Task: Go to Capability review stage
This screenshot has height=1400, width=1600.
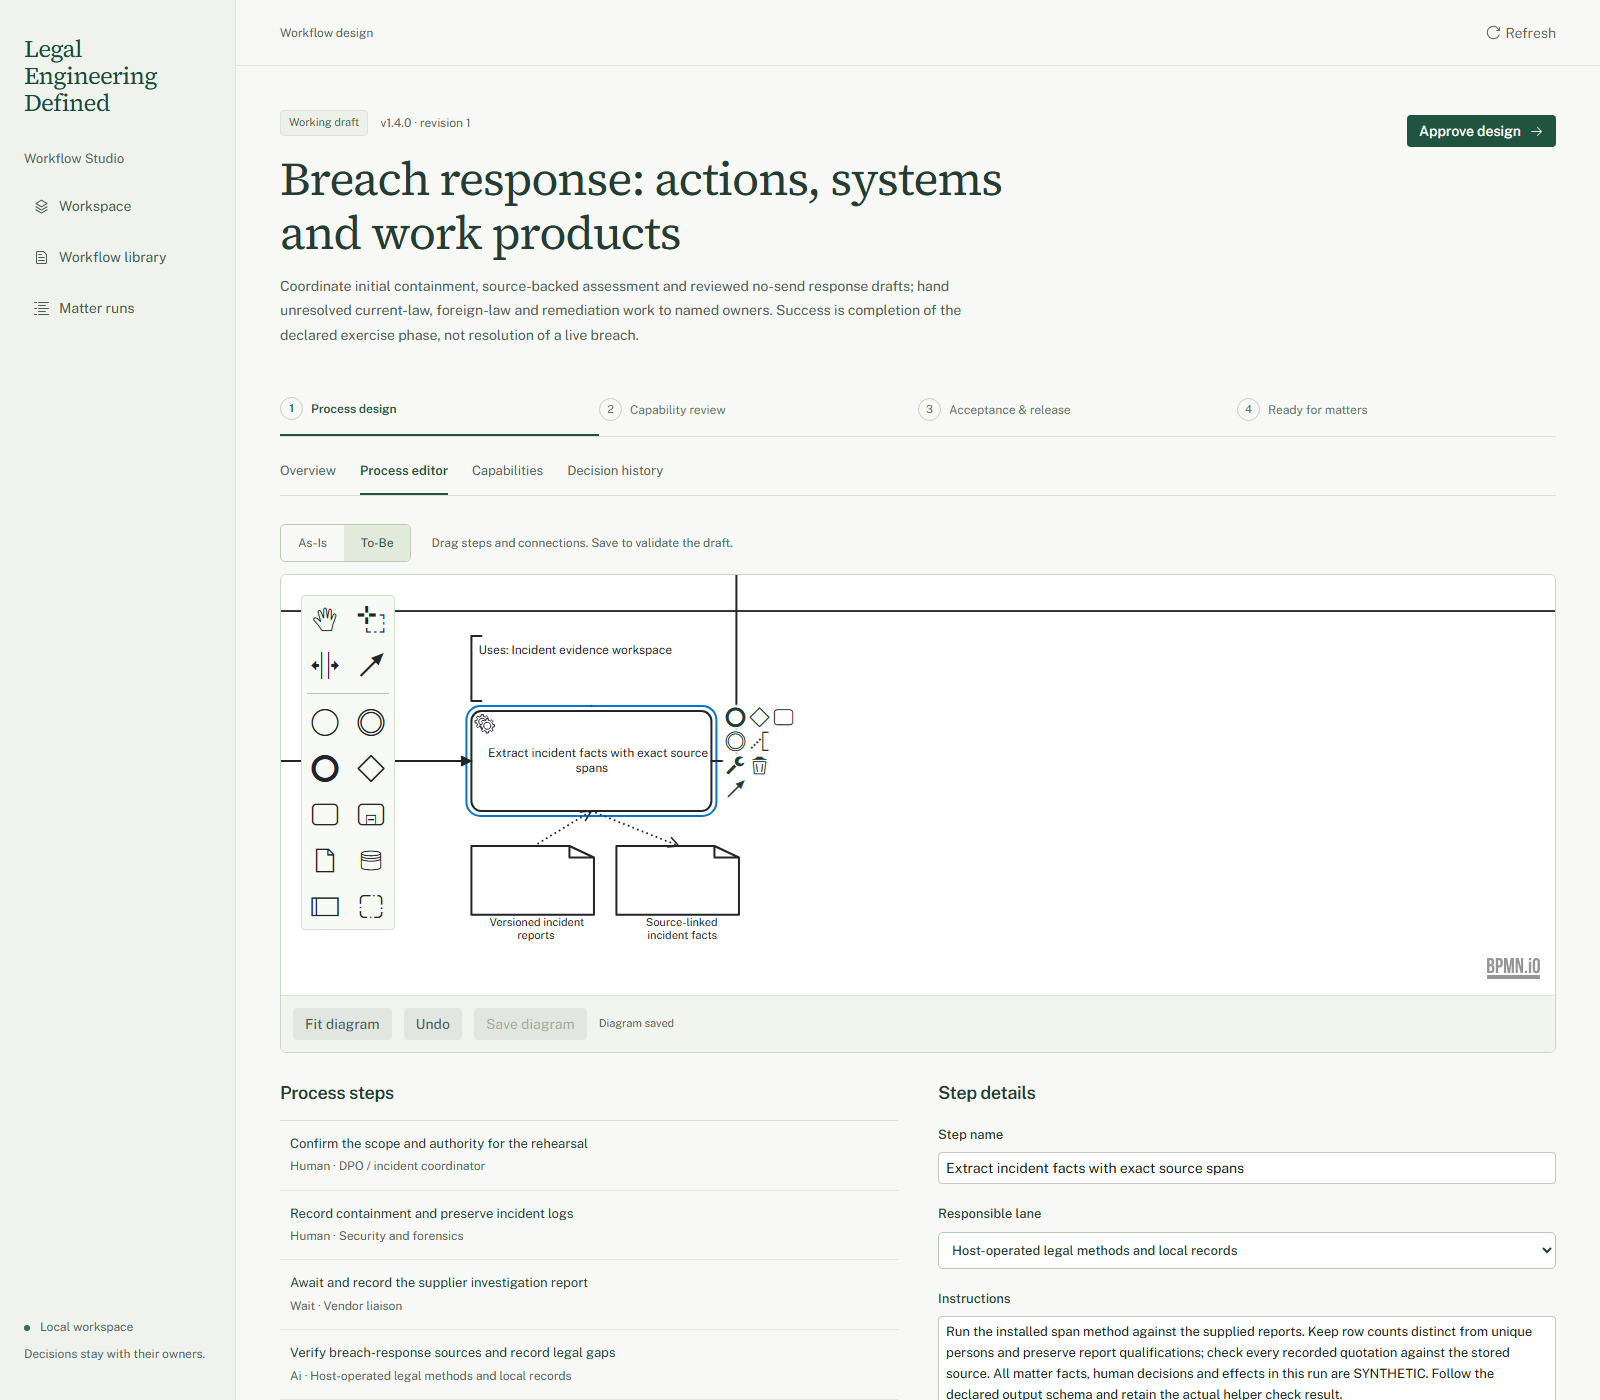Action: pos(663,410)
